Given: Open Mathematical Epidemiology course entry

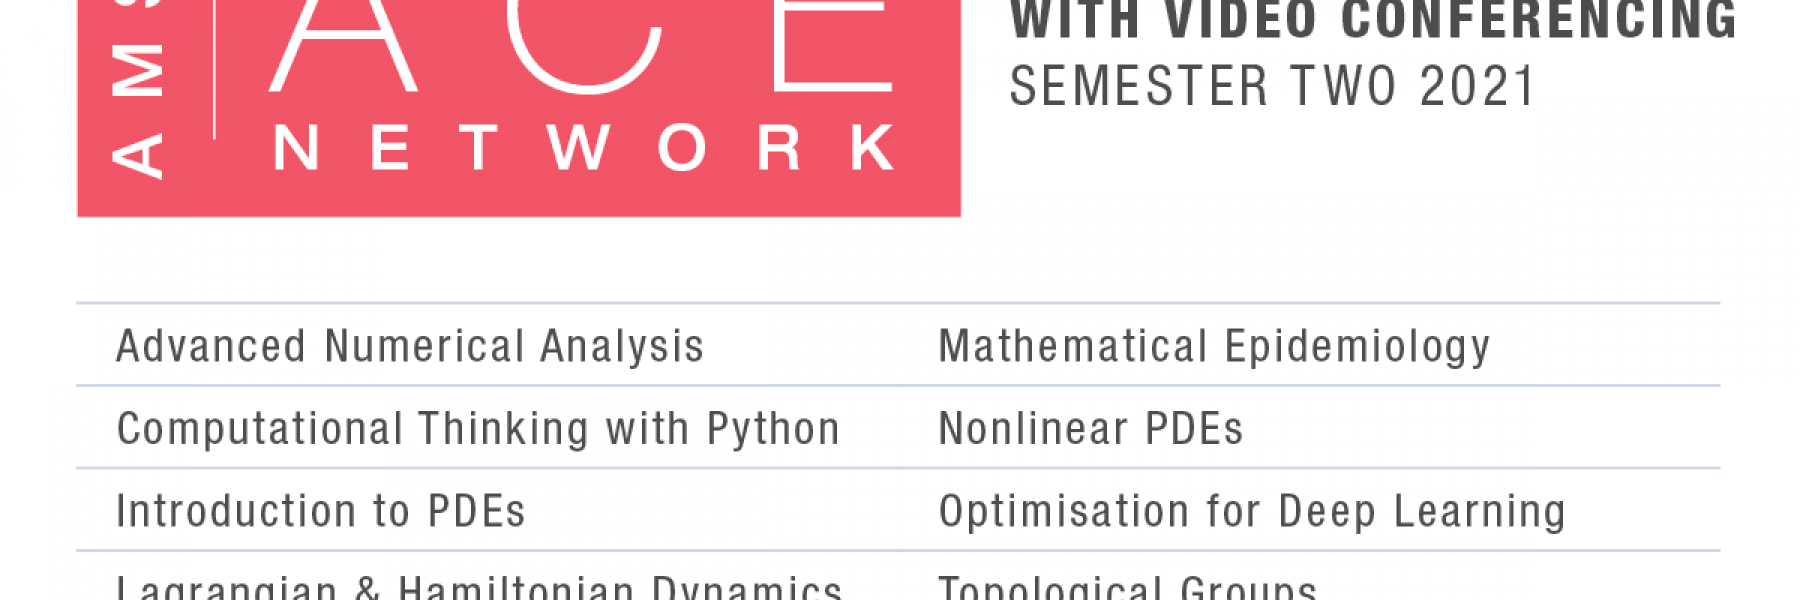Looking at the screenshot, I should (x=1214, y=347).
